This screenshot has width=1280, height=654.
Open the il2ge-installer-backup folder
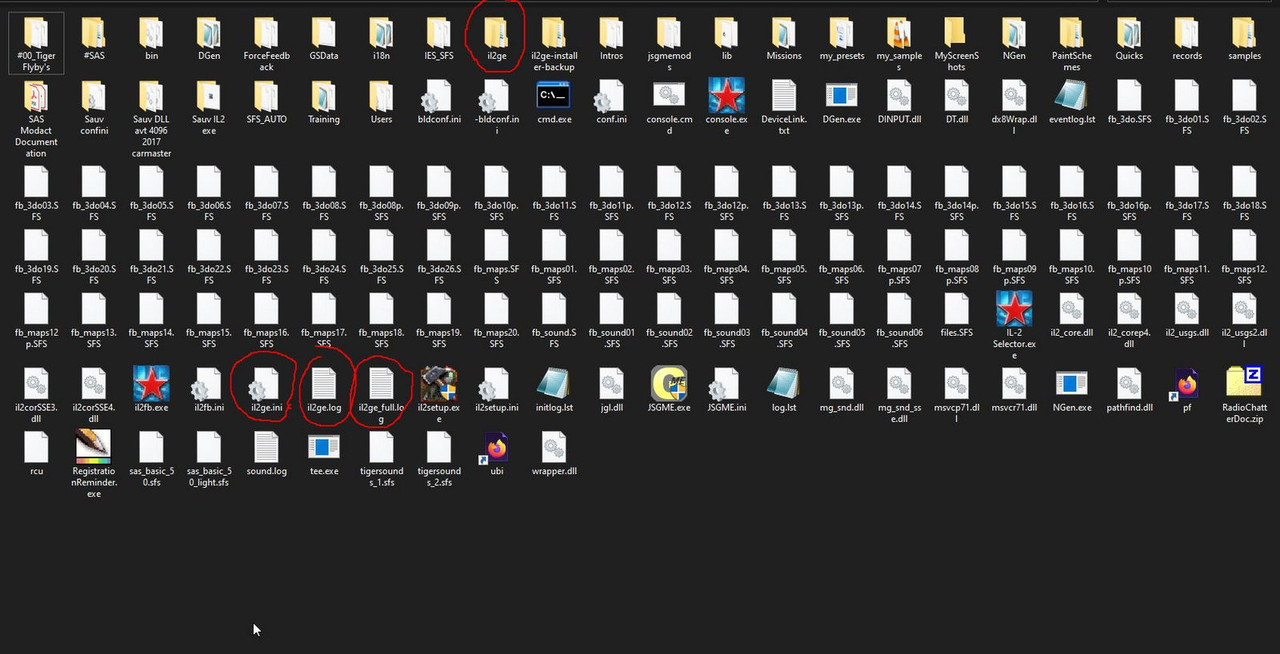tap(554, 44)
